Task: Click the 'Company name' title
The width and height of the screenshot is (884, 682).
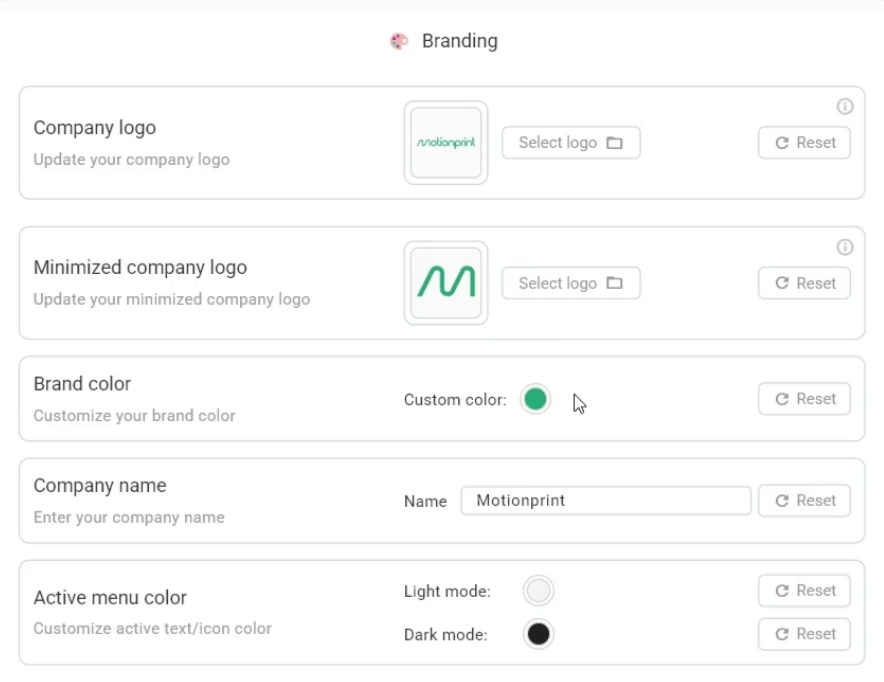Action: coord(100,485)
